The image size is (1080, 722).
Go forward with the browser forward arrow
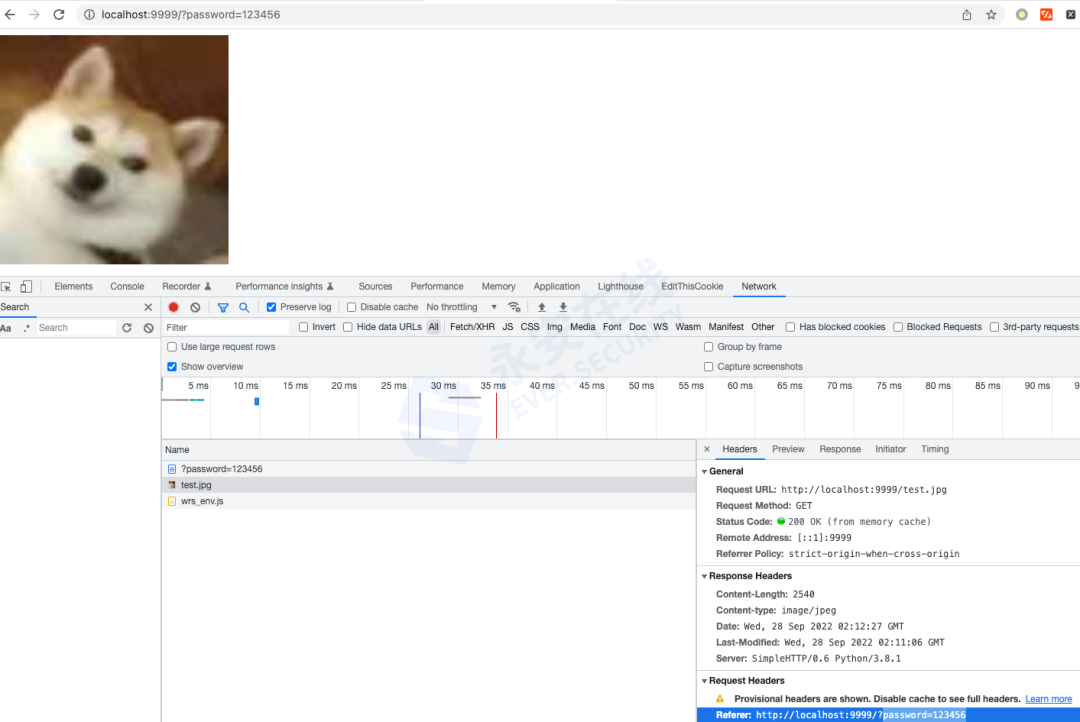[34, 14]
